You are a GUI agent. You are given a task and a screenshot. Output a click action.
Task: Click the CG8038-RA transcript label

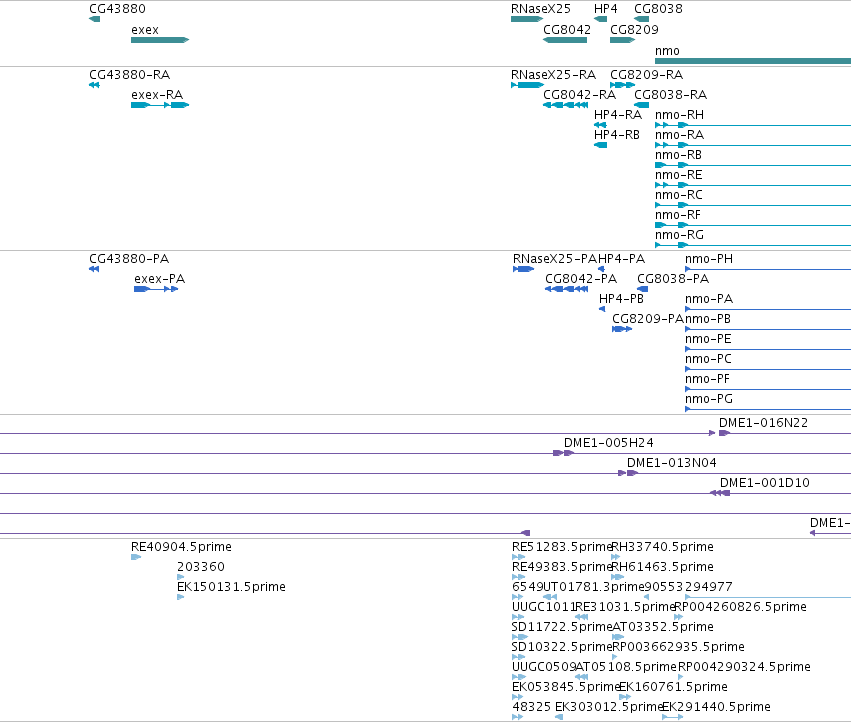(x=670, y=95)
